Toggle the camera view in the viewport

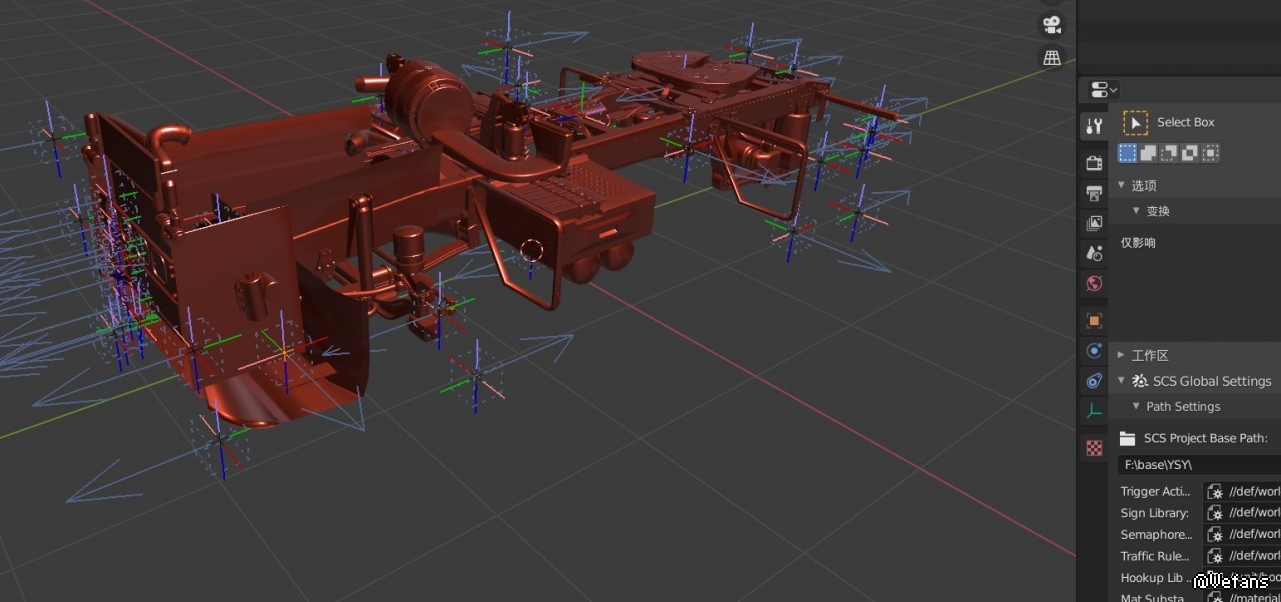point(1051,25)
